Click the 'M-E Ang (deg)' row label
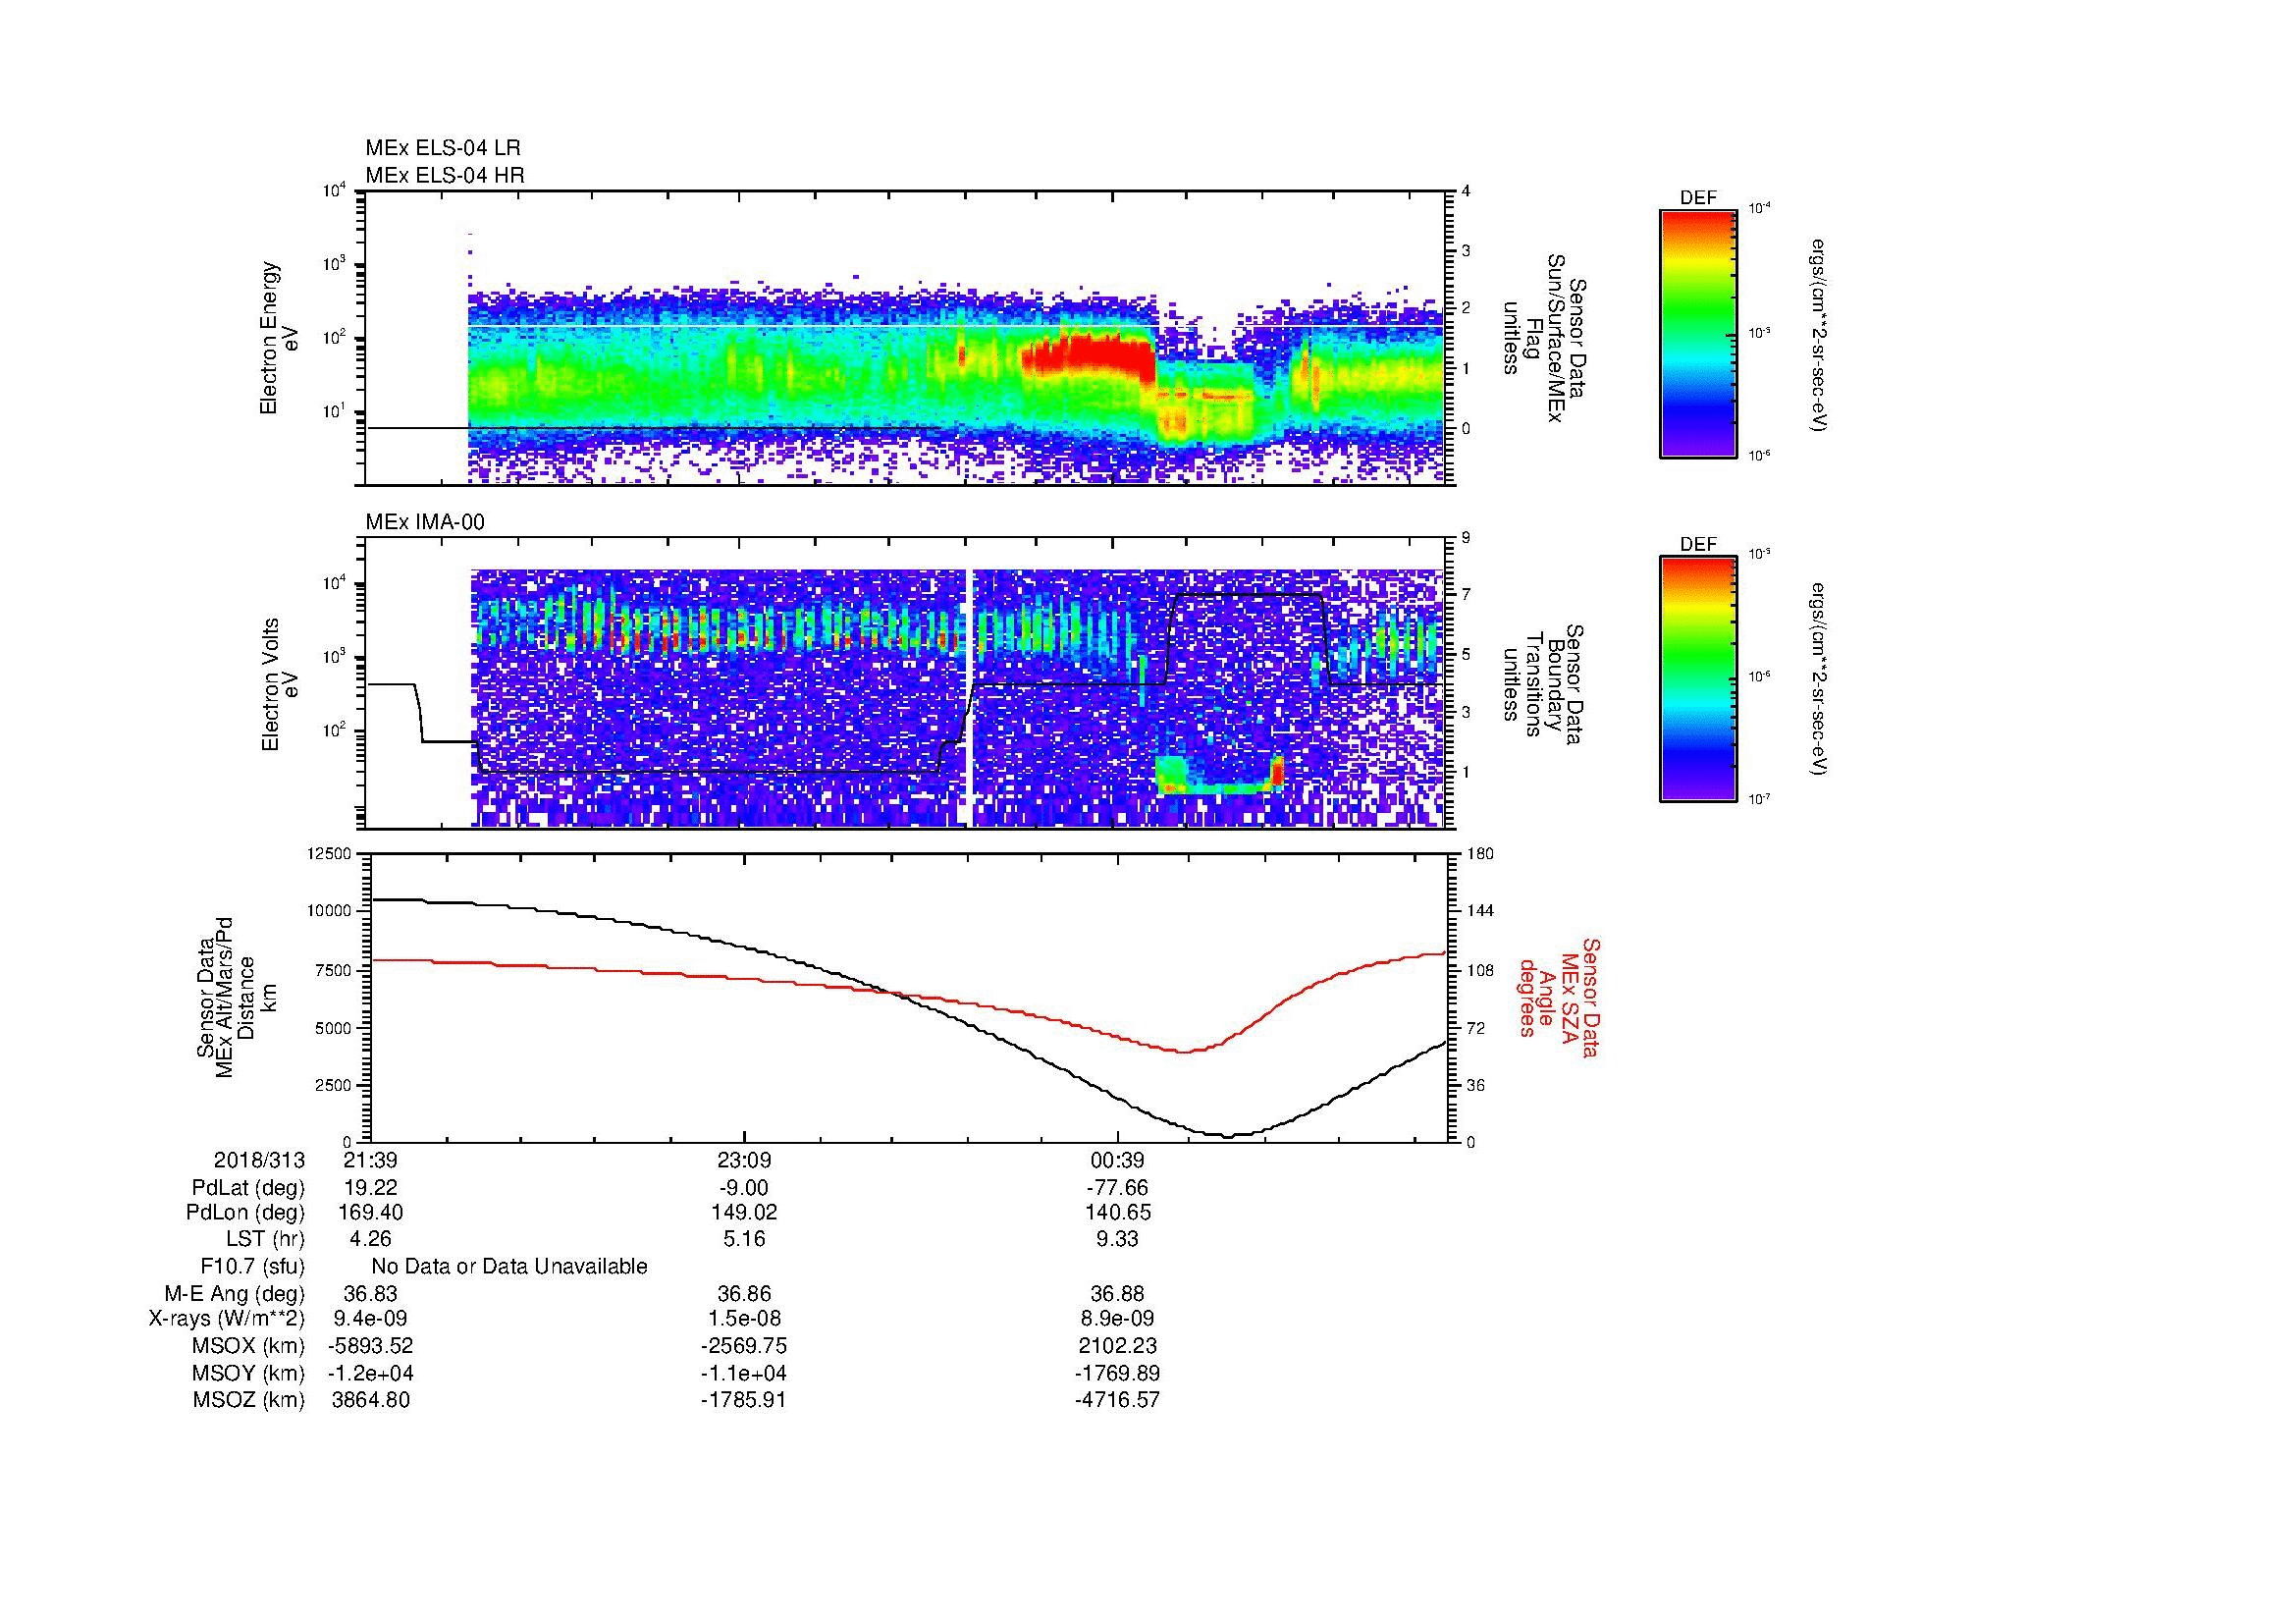Viewport: 2296px width, 1623px height. click(x=234, y=1294)
